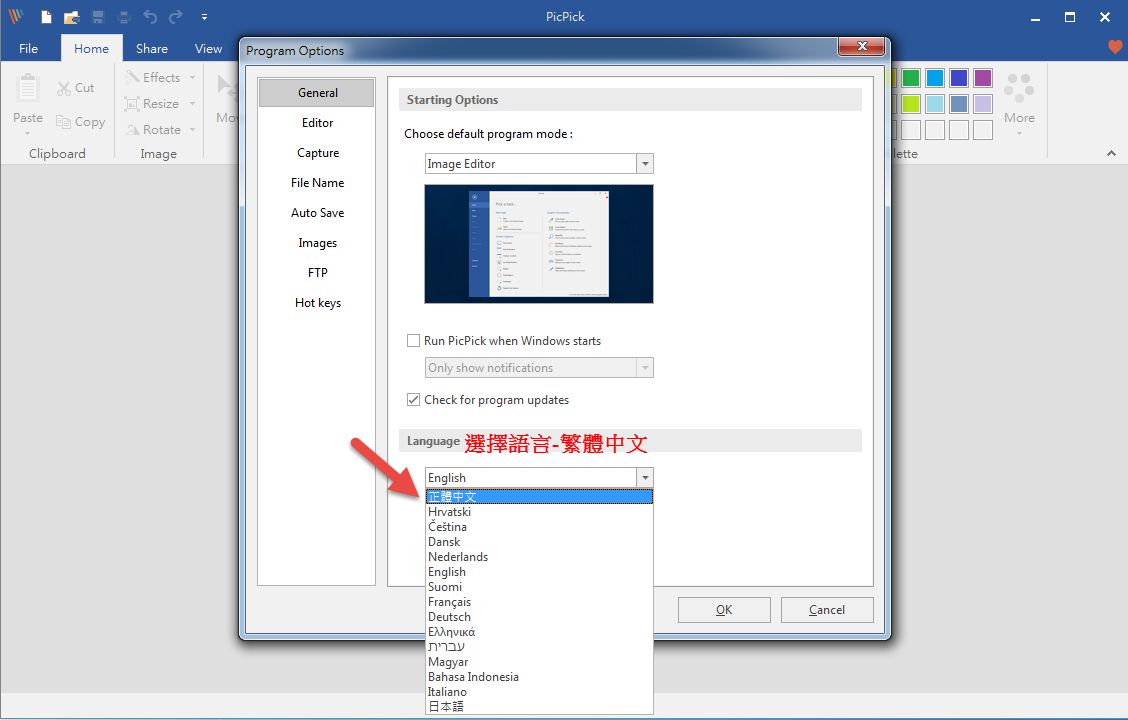Expand the Rotate dropdown
Image resolution: width=1128 pixels, height=720 pixels.
pos(192,129)
